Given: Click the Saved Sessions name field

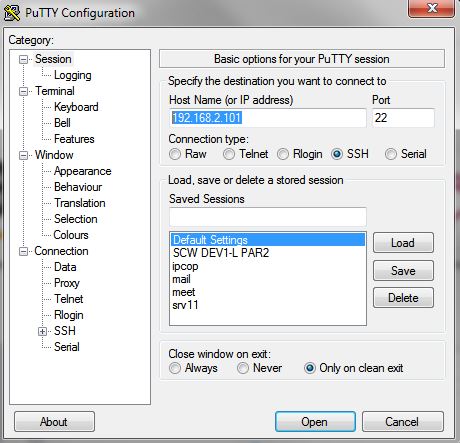Looking at the screenshot, I should 268,217.
